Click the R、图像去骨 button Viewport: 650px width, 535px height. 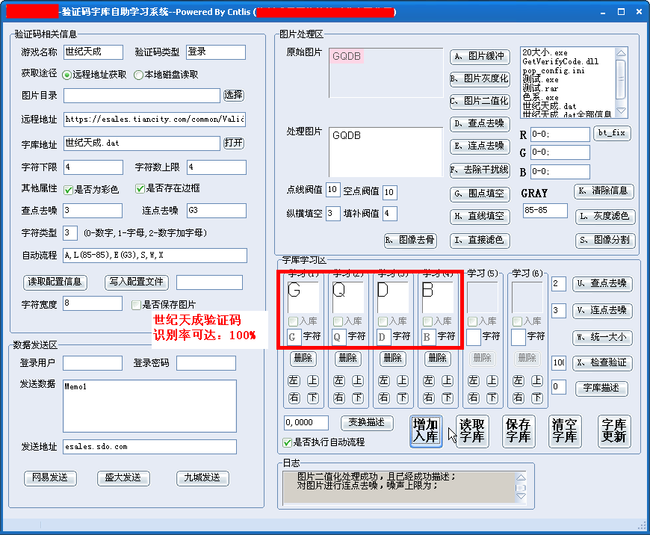[410, 240]
